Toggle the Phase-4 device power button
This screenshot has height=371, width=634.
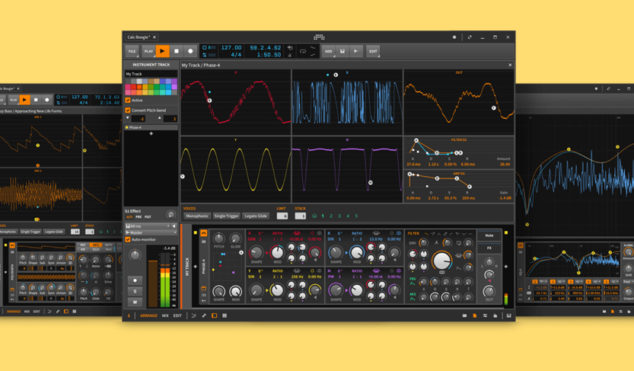[204, 233]
